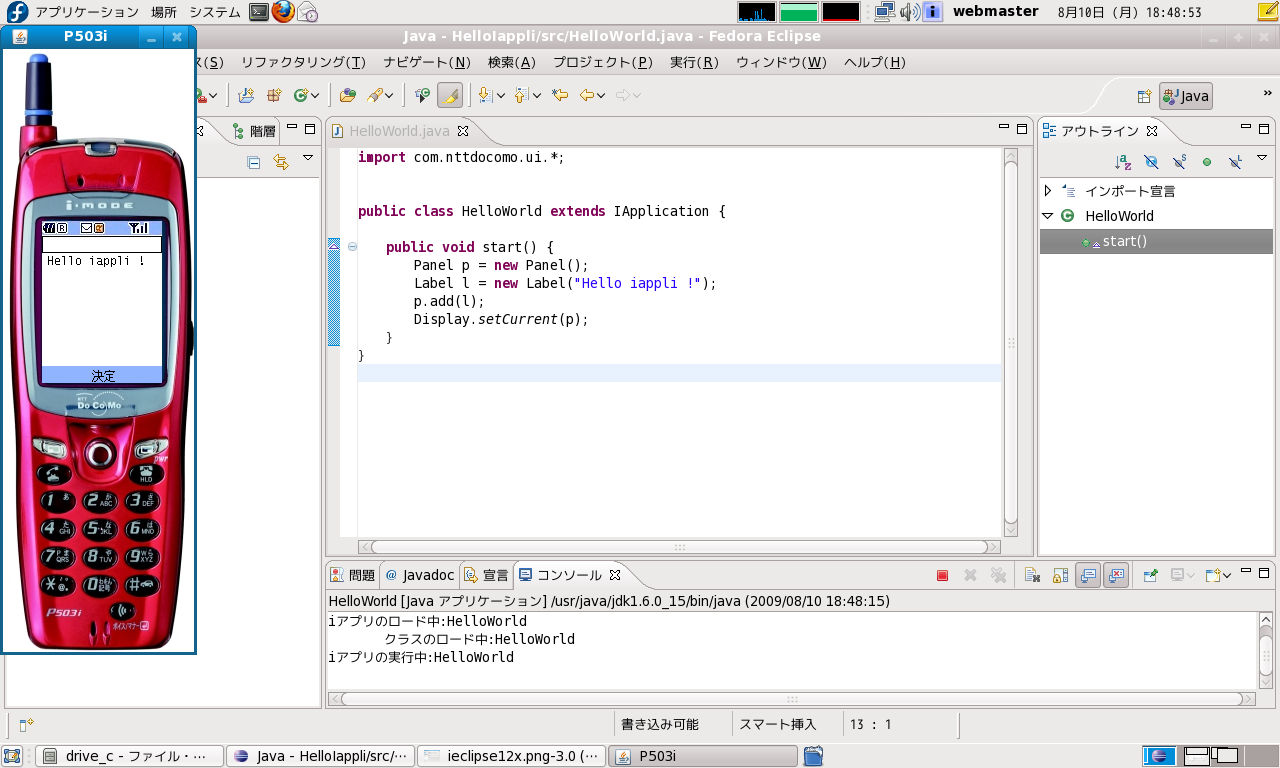The width and height of the screenshot is (1280, 768).
Task: Click the コンソール console tab
Action: pyautogui.click(x=570, y=575)
